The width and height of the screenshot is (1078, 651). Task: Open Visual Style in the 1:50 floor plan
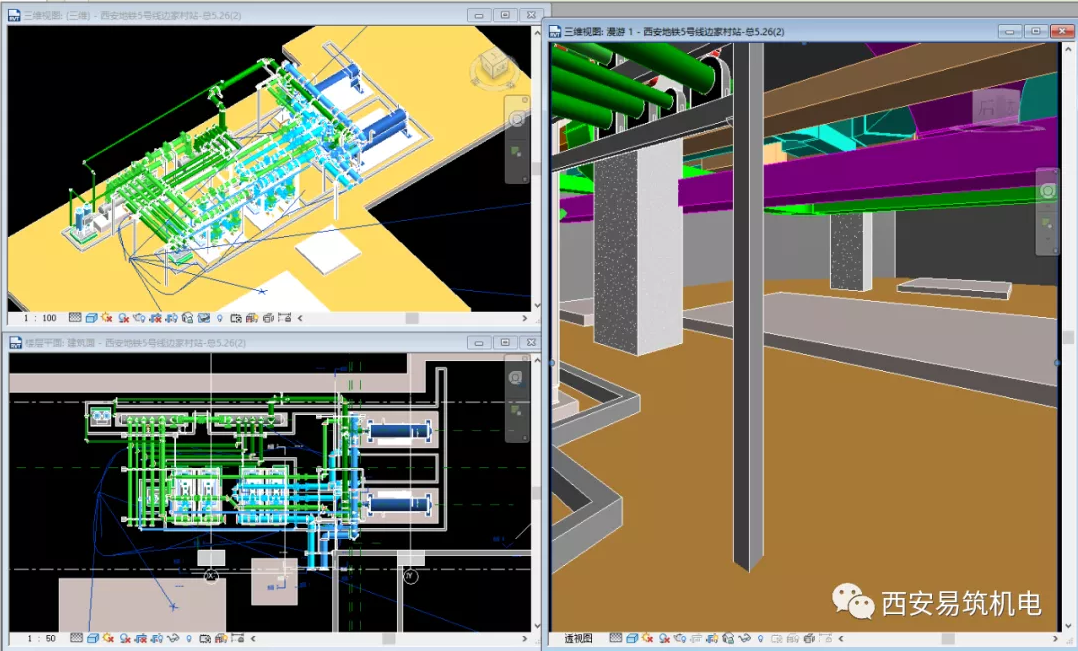[x=93, y=639]
